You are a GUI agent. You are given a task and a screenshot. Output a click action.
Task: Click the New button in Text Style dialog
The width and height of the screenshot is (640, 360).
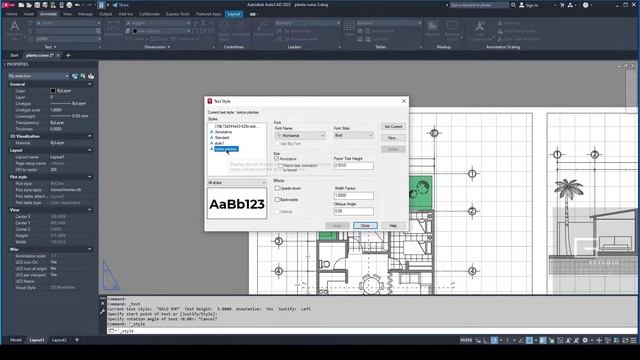coord(393,138)
